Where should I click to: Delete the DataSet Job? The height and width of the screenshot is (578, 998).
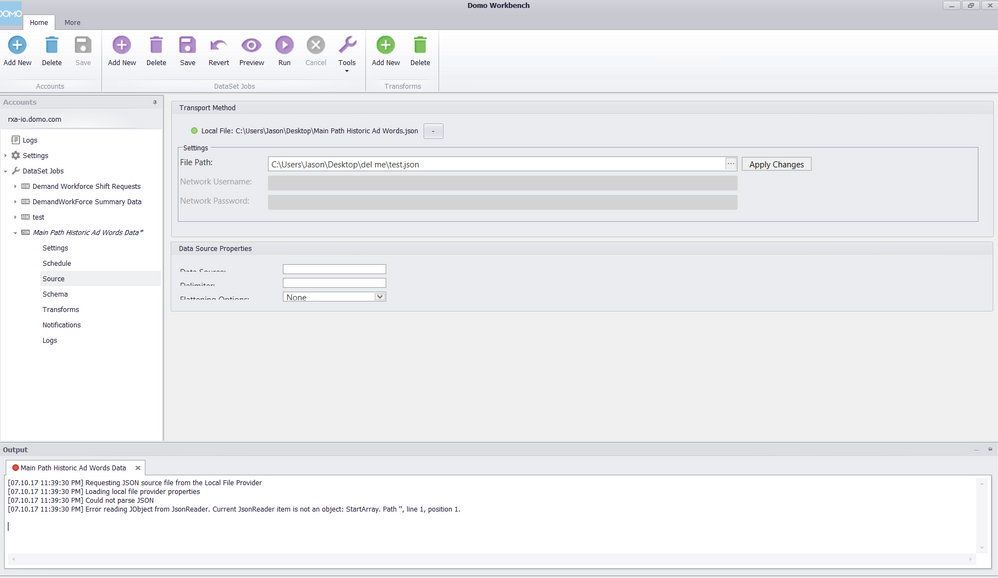click(x=156, y=51)
